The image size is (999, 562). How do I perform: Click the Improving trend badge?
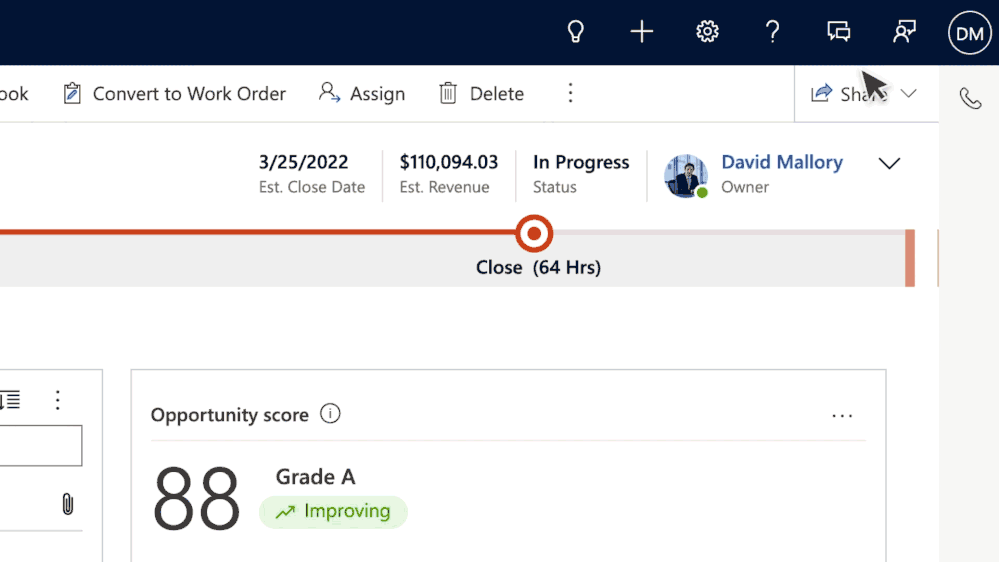(333, 512)
